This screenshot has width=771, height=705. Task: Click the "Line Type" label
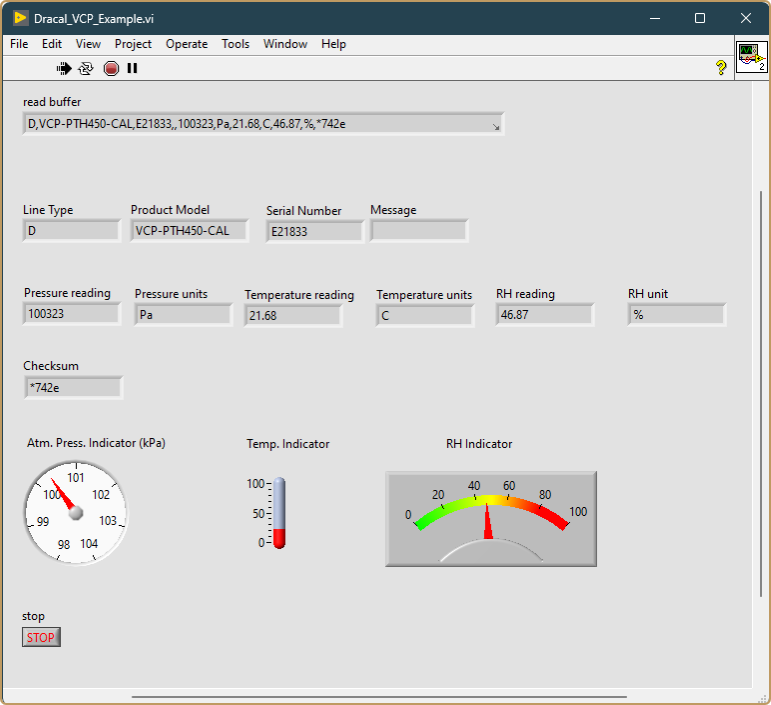pos(48,210)
